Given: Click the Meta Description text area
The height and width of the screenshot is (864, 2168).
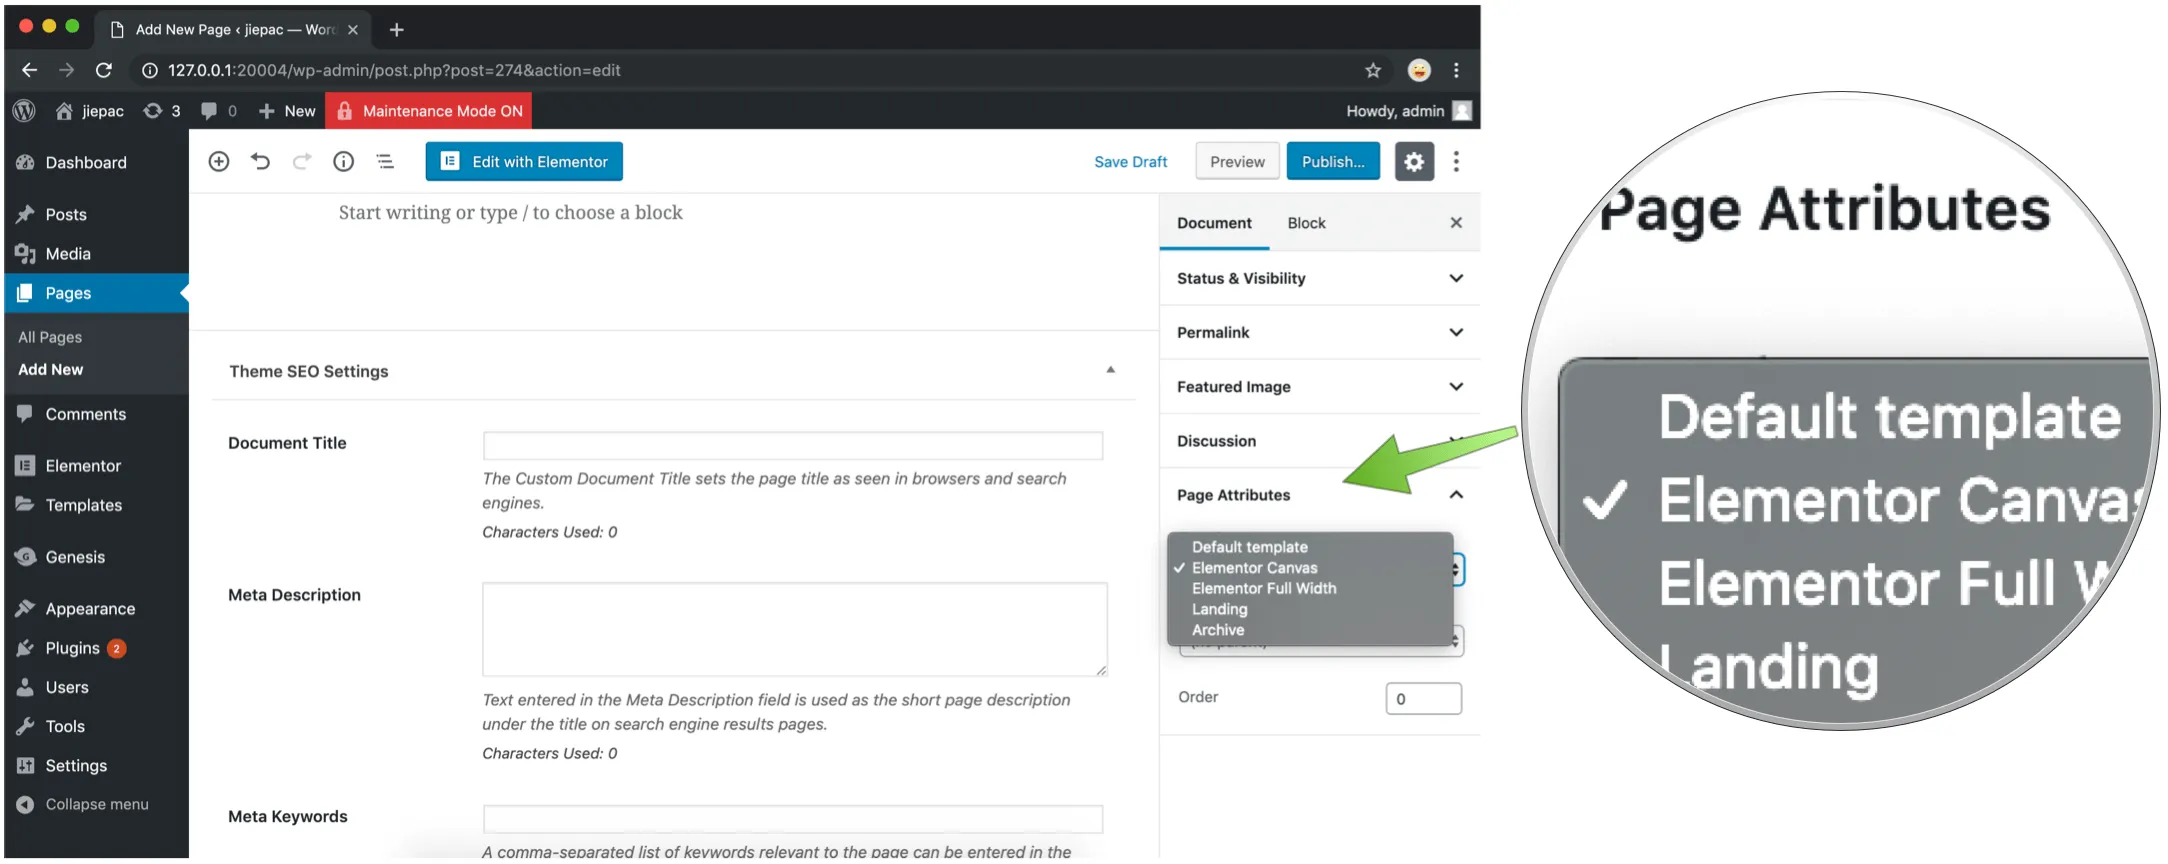Looking at the screenshot, I should [x=795, y=630].
